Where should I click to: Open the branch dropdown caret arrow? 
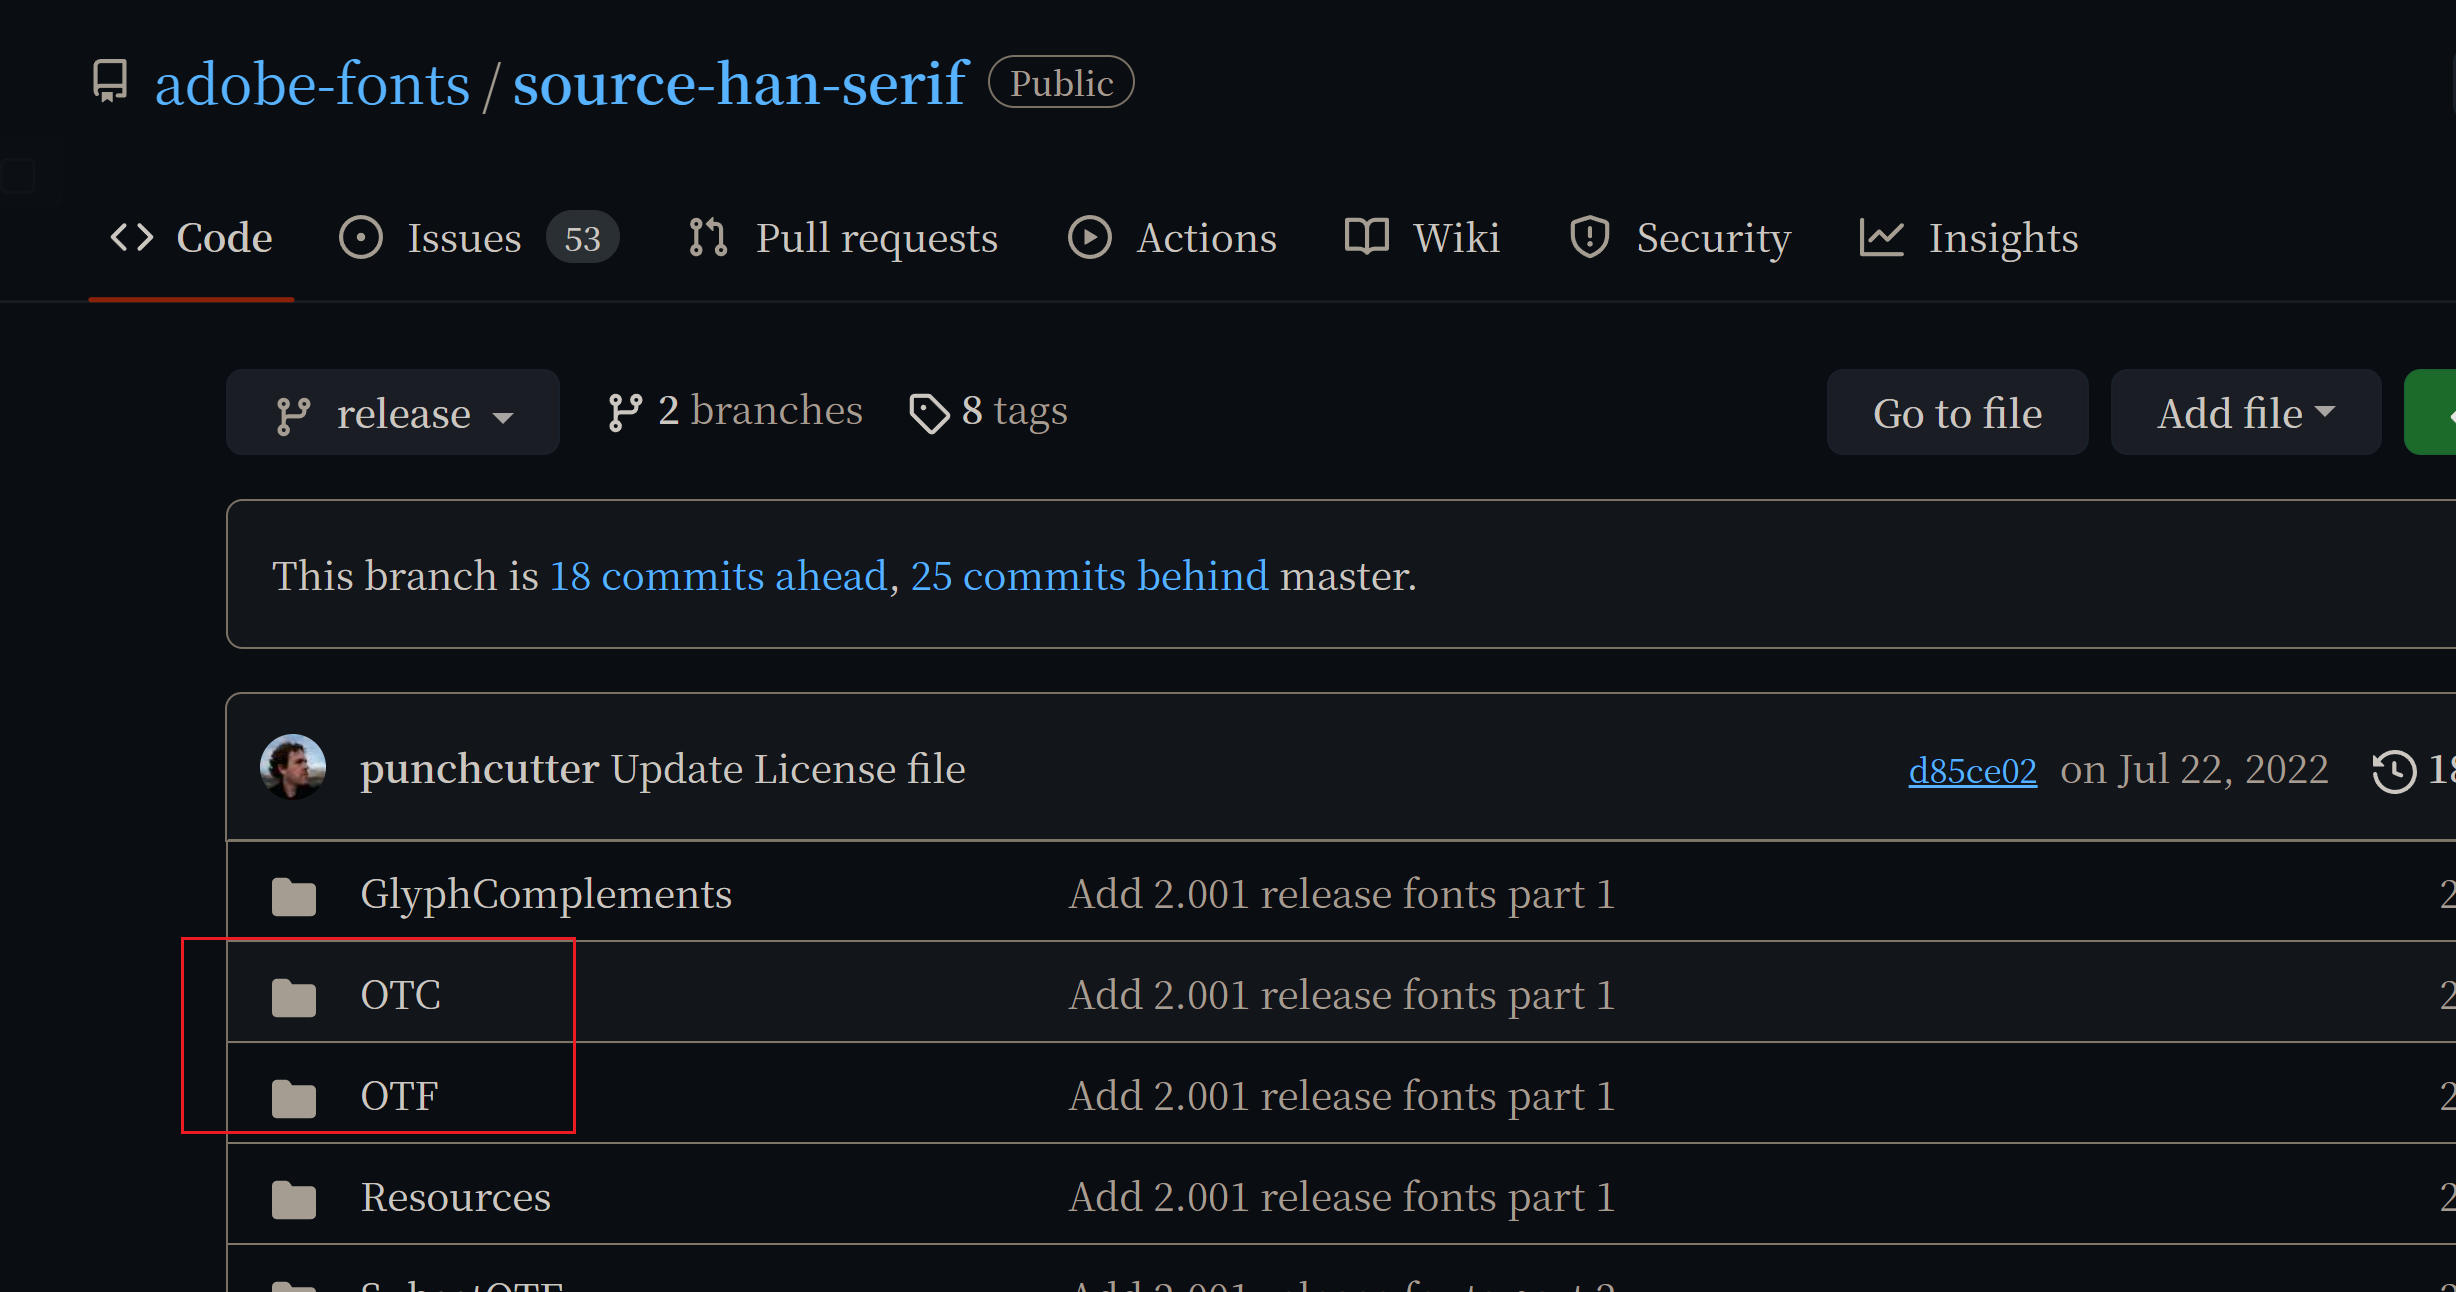(x=504, y=416)
